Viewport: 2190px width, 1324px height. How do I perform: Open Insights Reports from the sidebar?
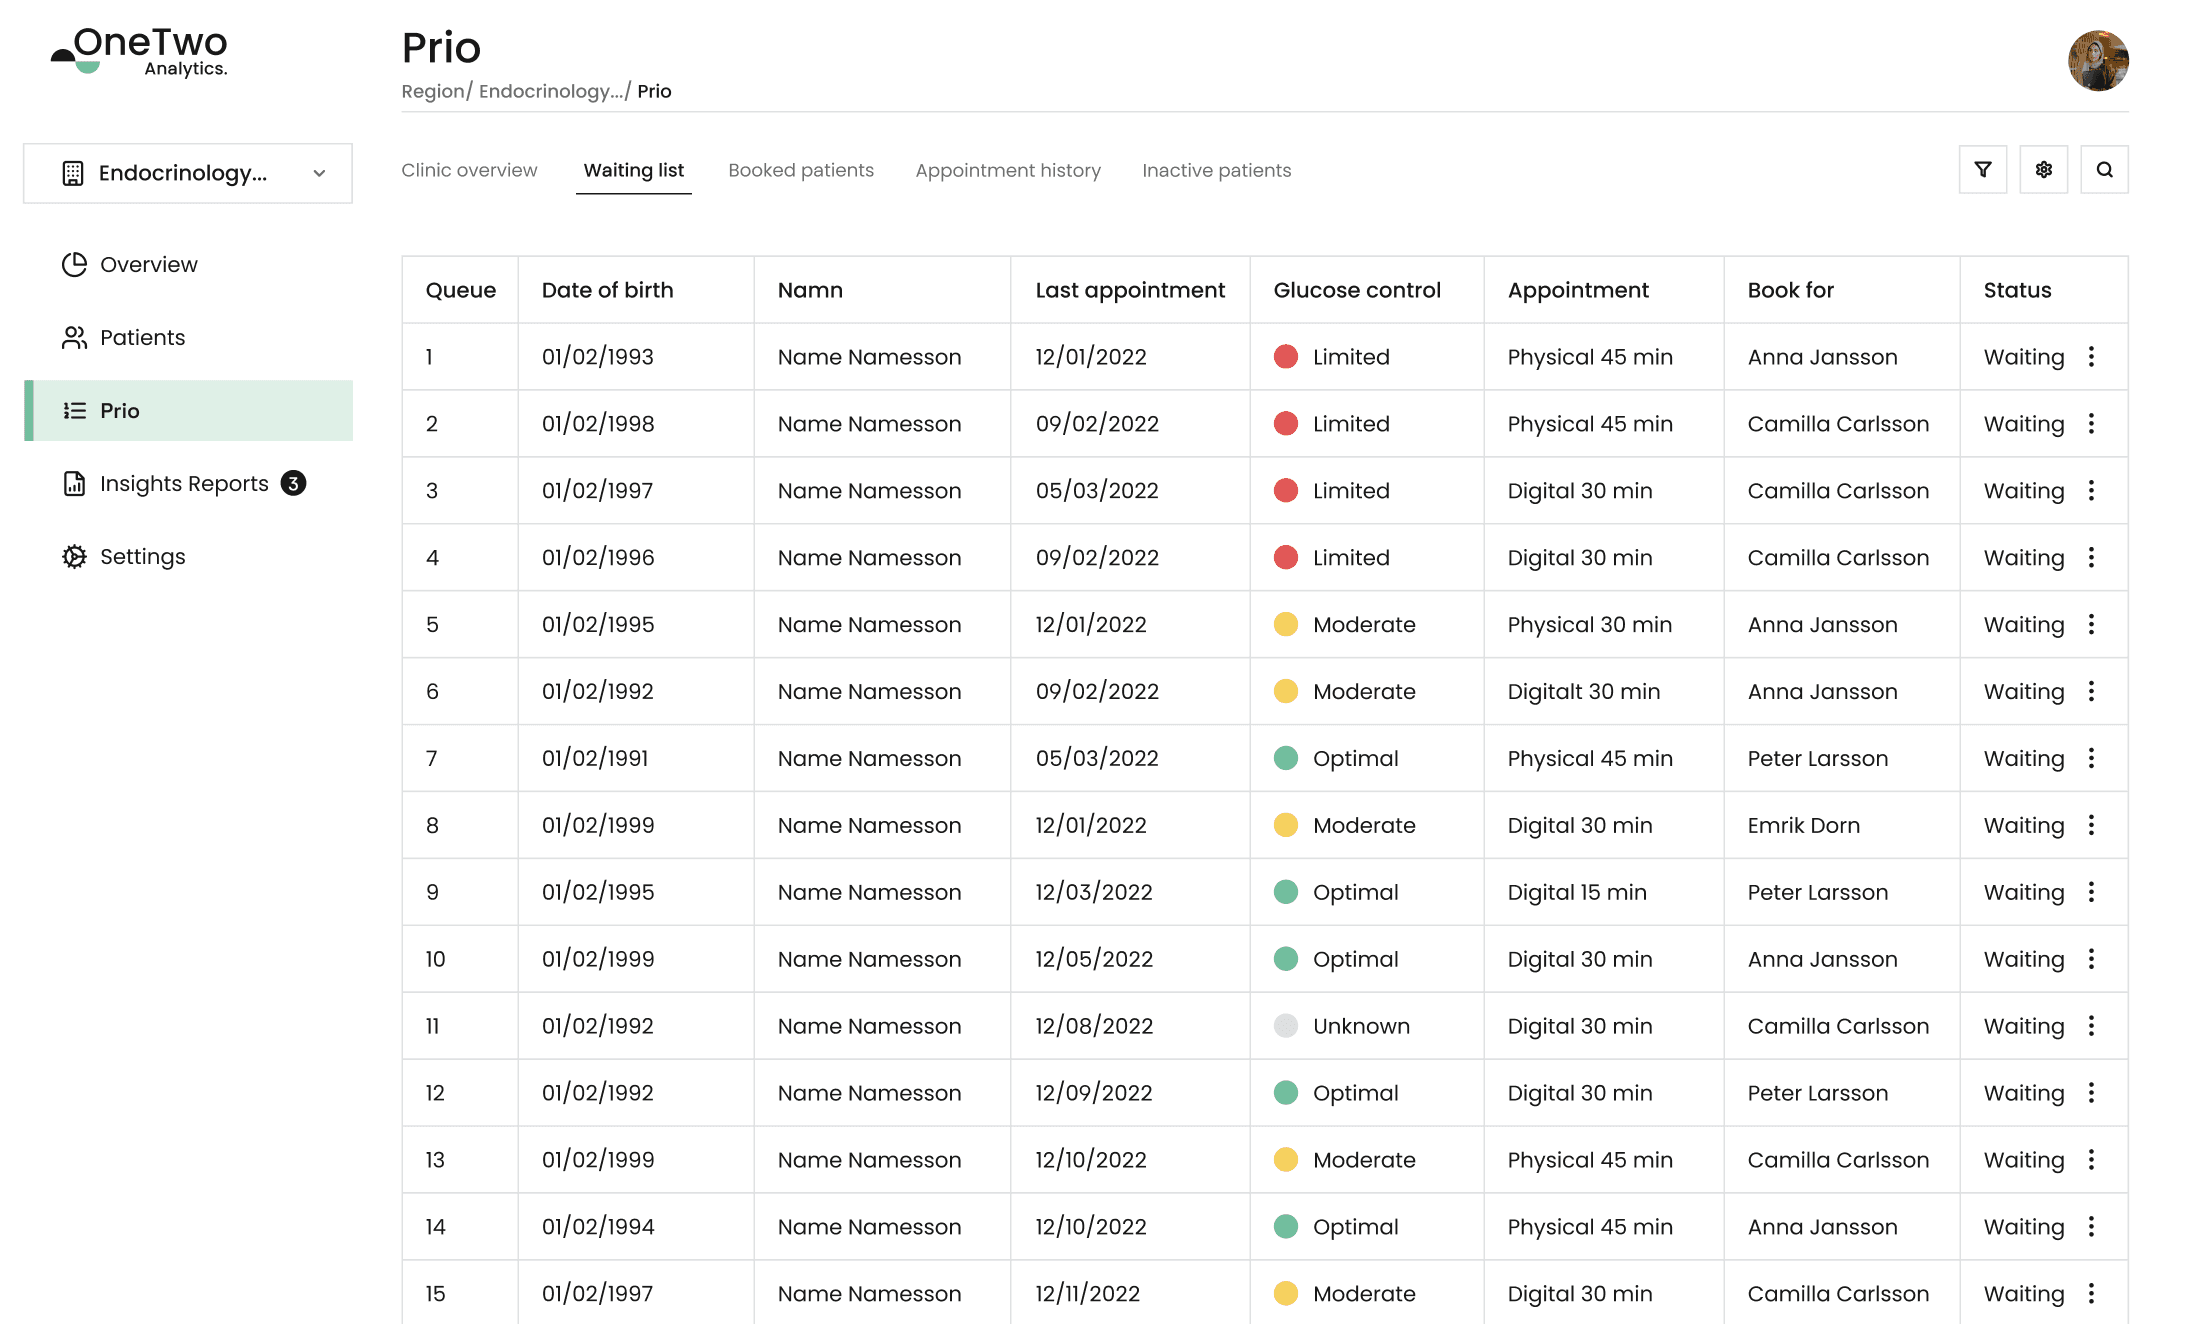pos(184,483)
